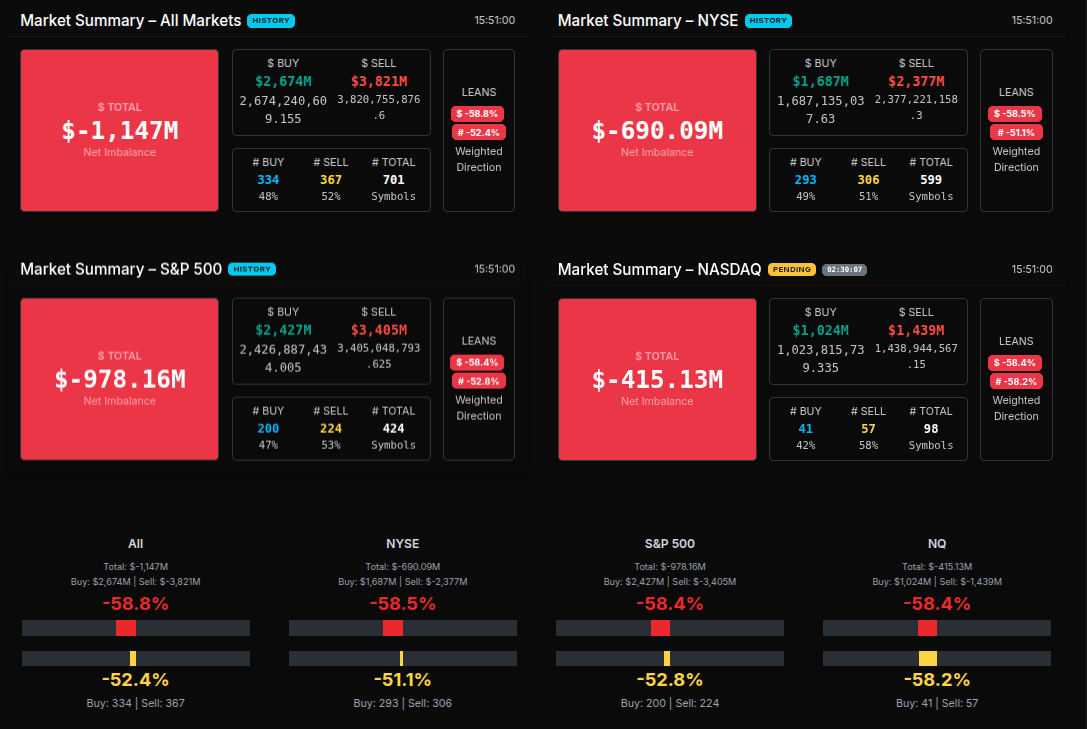The image size is (1087, 729).
Task: Click the # -58.2% leans badge in NASDAQ
Action: click(1016, 381)
